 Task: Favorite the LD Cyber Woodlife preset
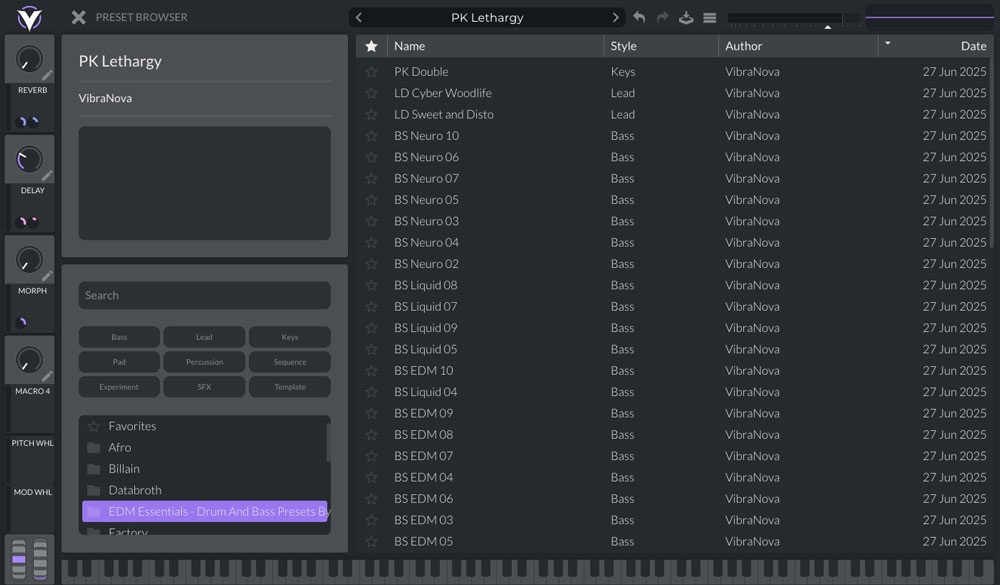pyautogui.click(x=371, y=93)
